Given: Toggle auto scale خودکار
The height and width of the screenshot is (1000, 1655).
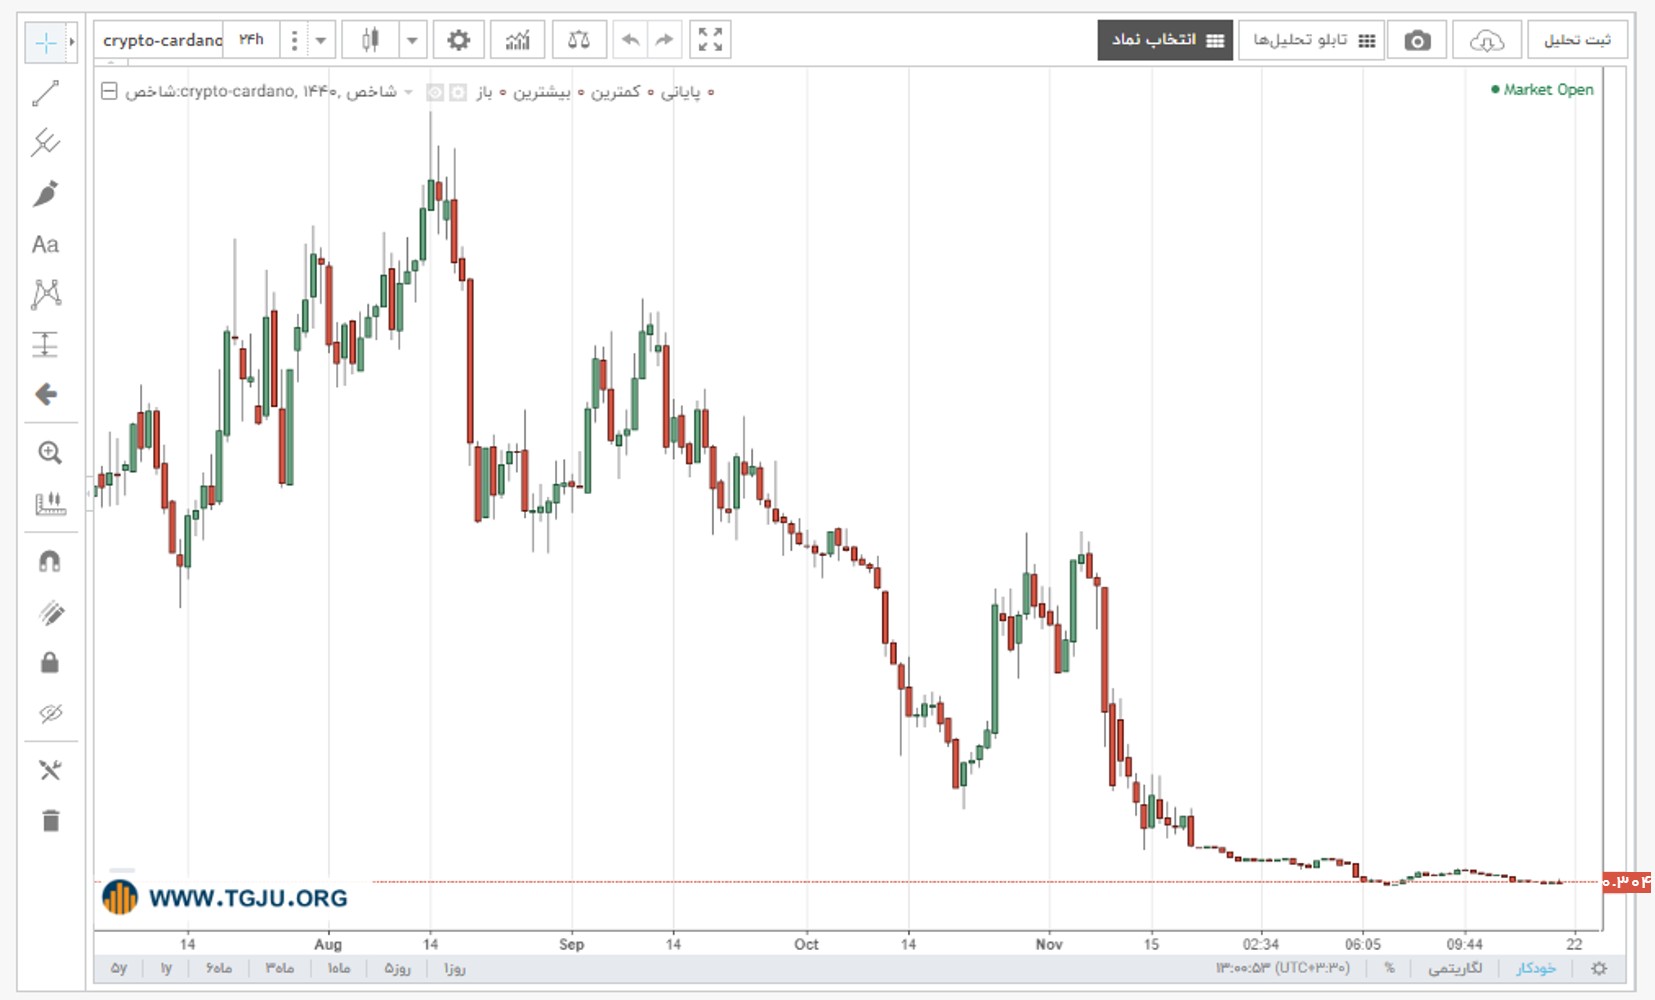Looking at the screenshot, I should 1536,968.
